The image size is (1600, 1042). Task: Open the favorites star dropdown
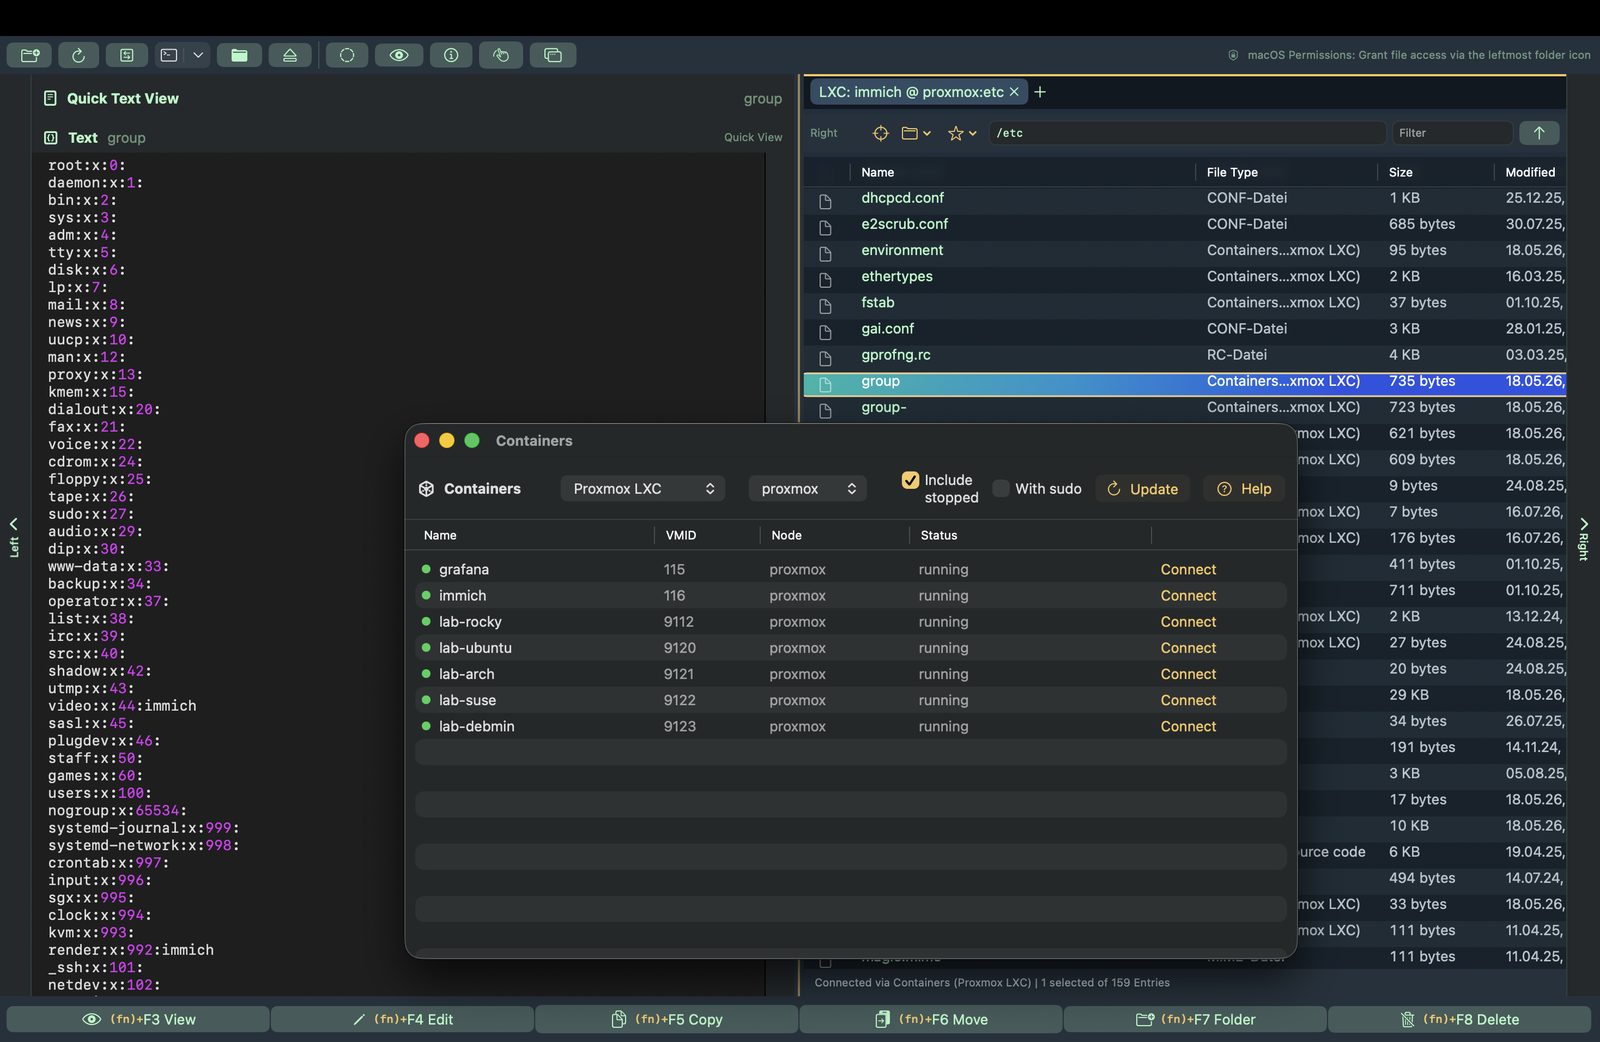[x=962, y=133]
